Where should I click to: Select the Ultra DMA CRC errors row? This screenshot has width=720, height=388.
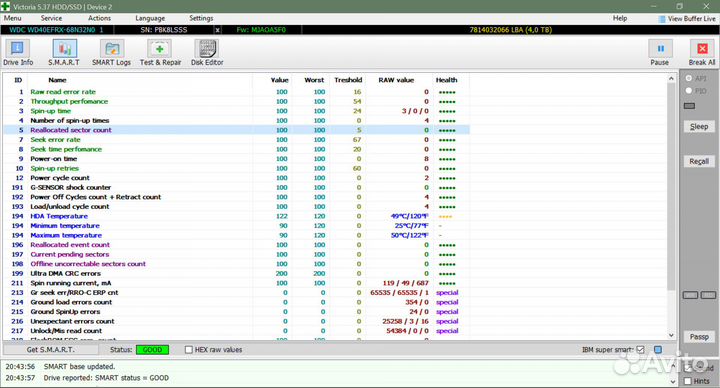[x=236, y=273]
